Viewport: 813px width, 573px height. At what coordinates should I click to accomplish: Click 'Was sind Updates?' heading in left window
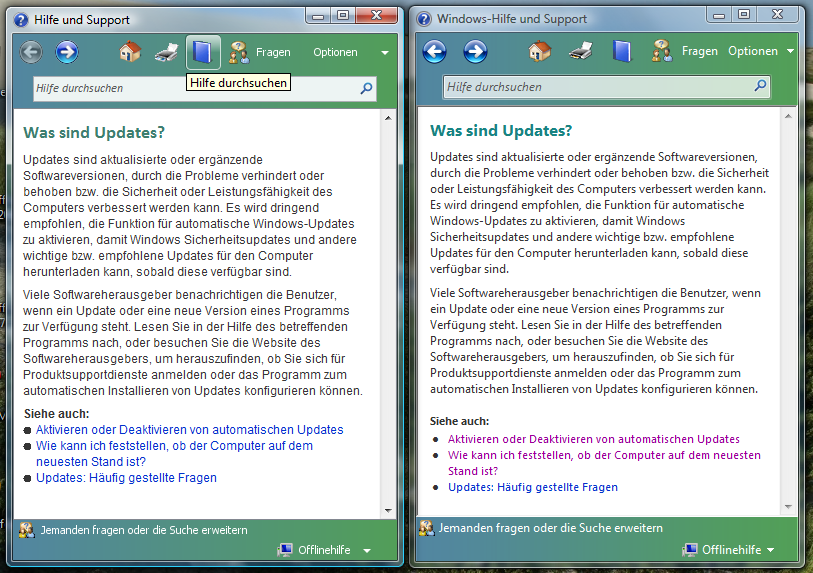point(94,133)
